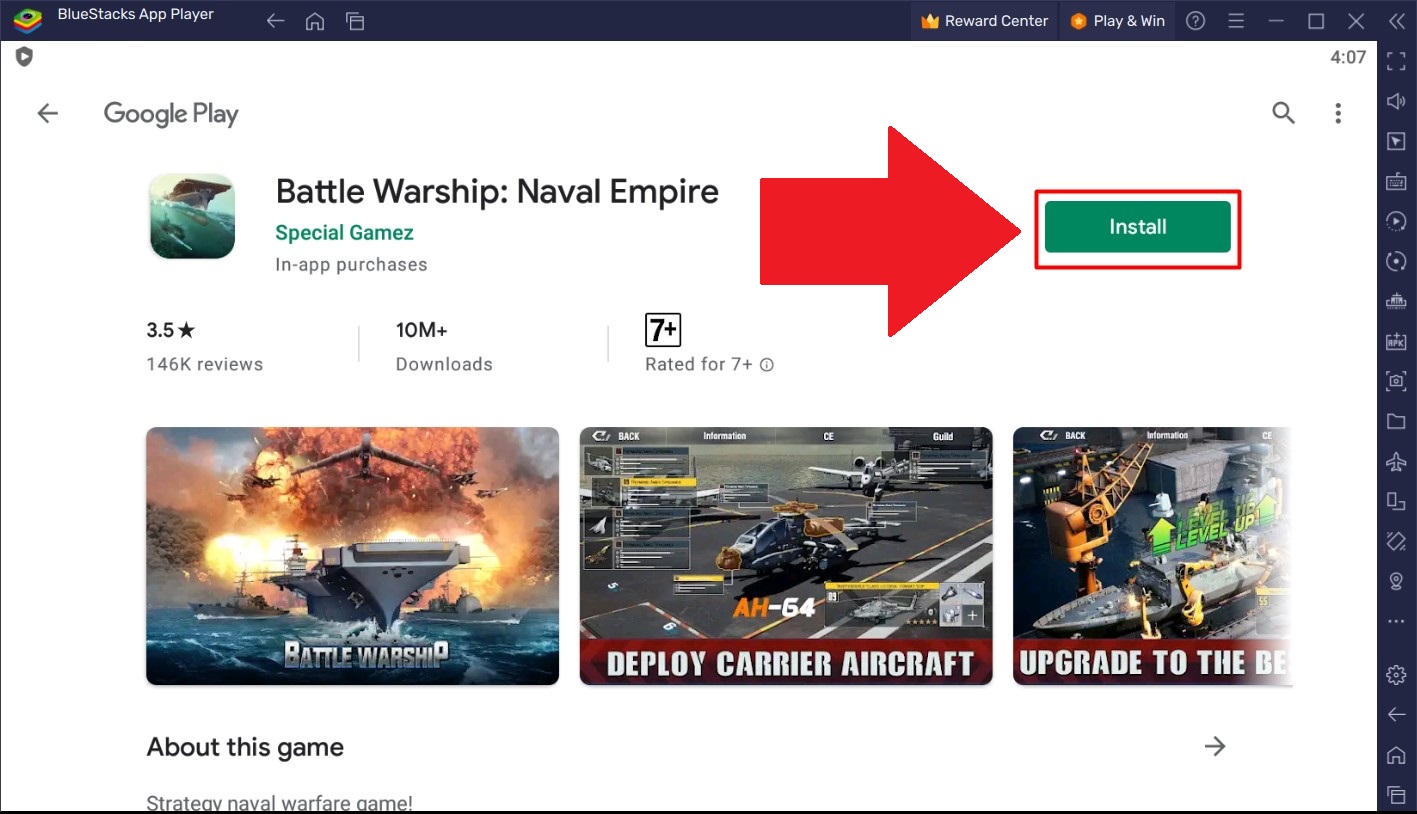Open Google Play search
The height and width of the screenshot is (814, 1417).
[1283, 113]
